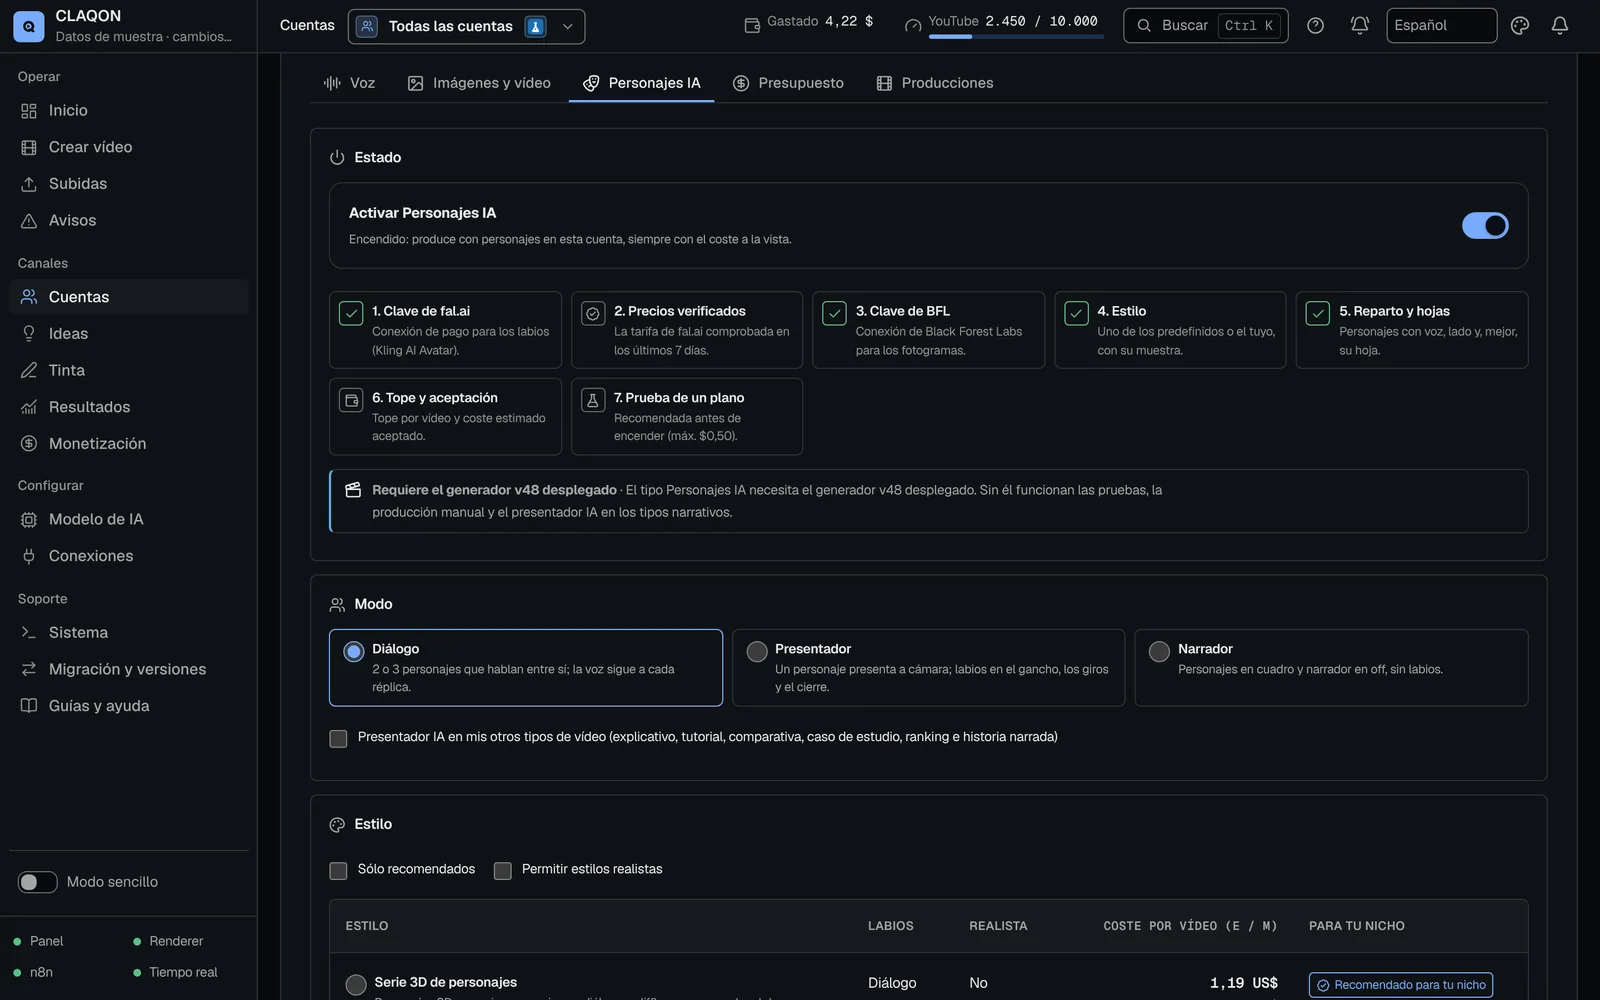Image resolution: width=1600 pixels, height=1000 pixels.
Task: Open the Imágenes y vídeo tab
Action: pyautogui.click(x=479, y=83)
